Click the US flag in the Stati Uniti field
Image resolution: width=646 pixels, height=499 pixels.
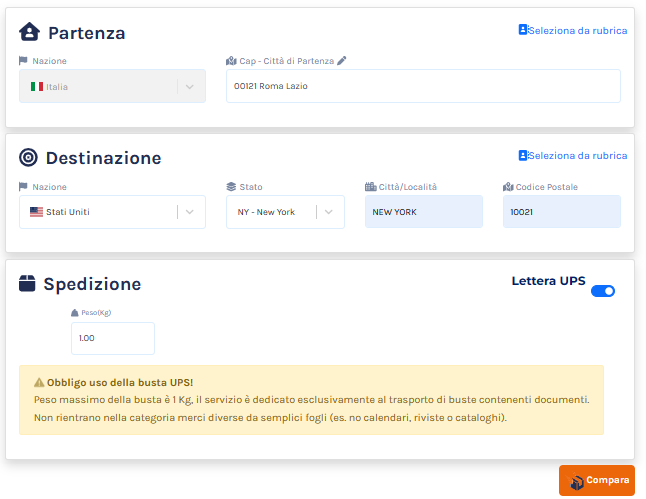point(36,212)
